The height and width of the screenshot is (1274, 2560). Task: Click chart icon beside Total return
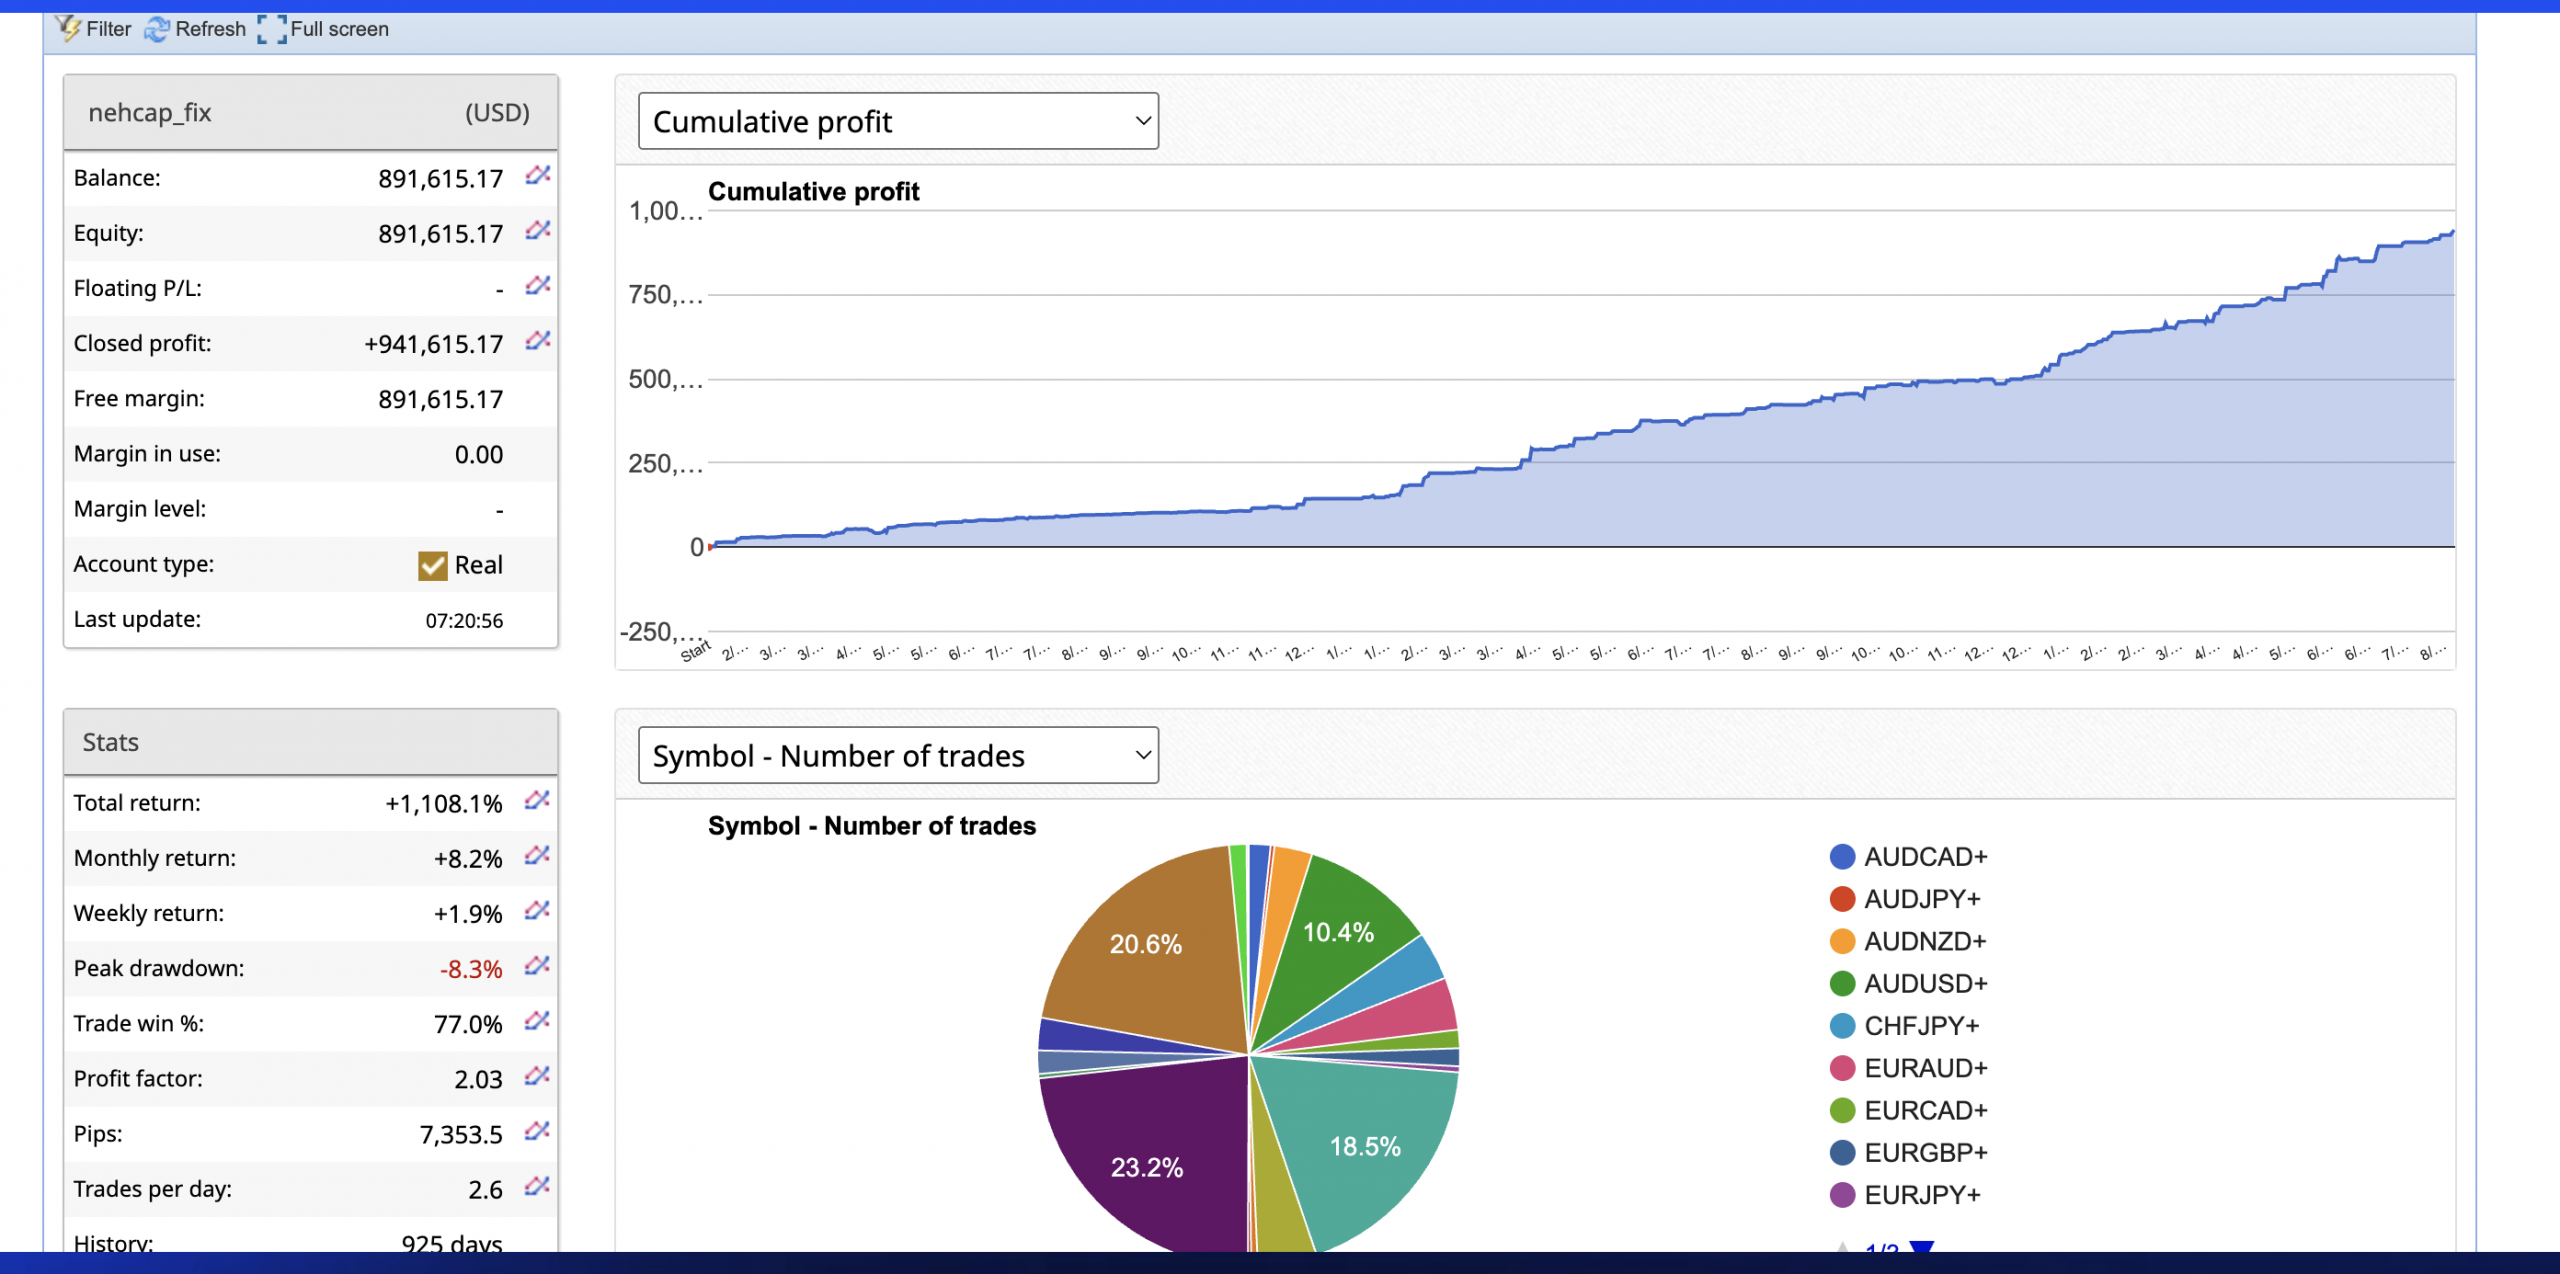click(x=538, y=801)
